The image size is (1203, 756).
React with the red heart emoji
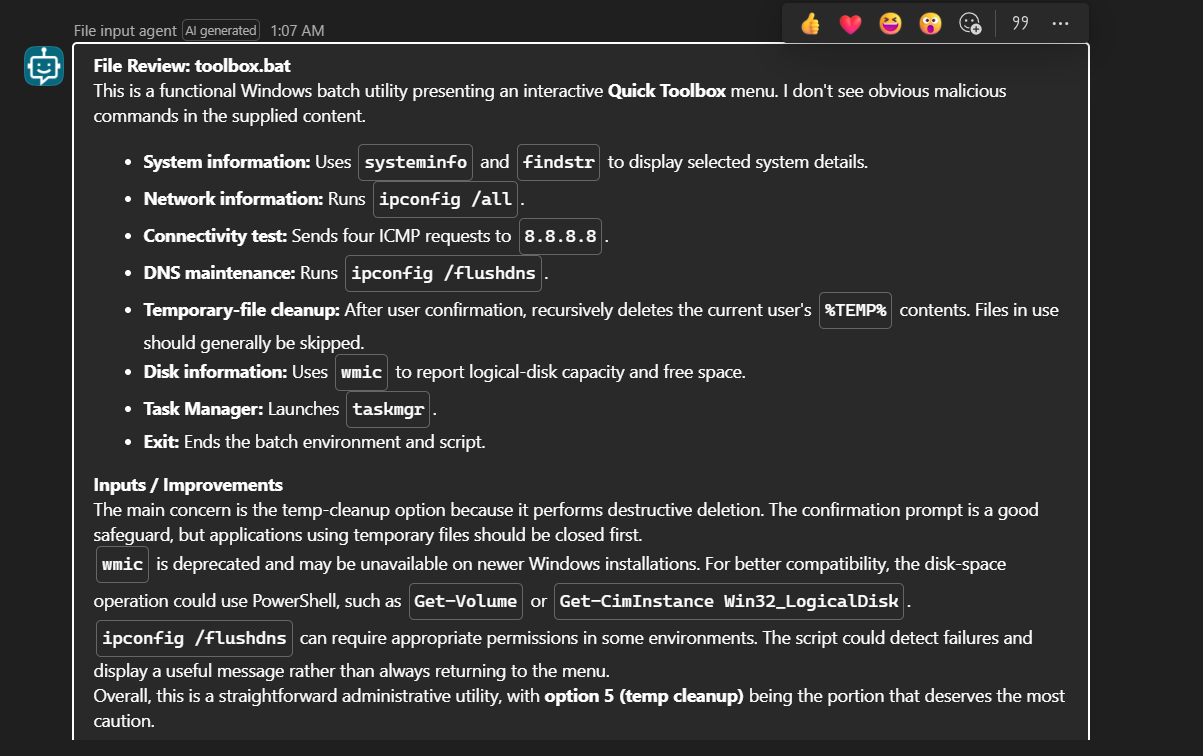[850, 24]
